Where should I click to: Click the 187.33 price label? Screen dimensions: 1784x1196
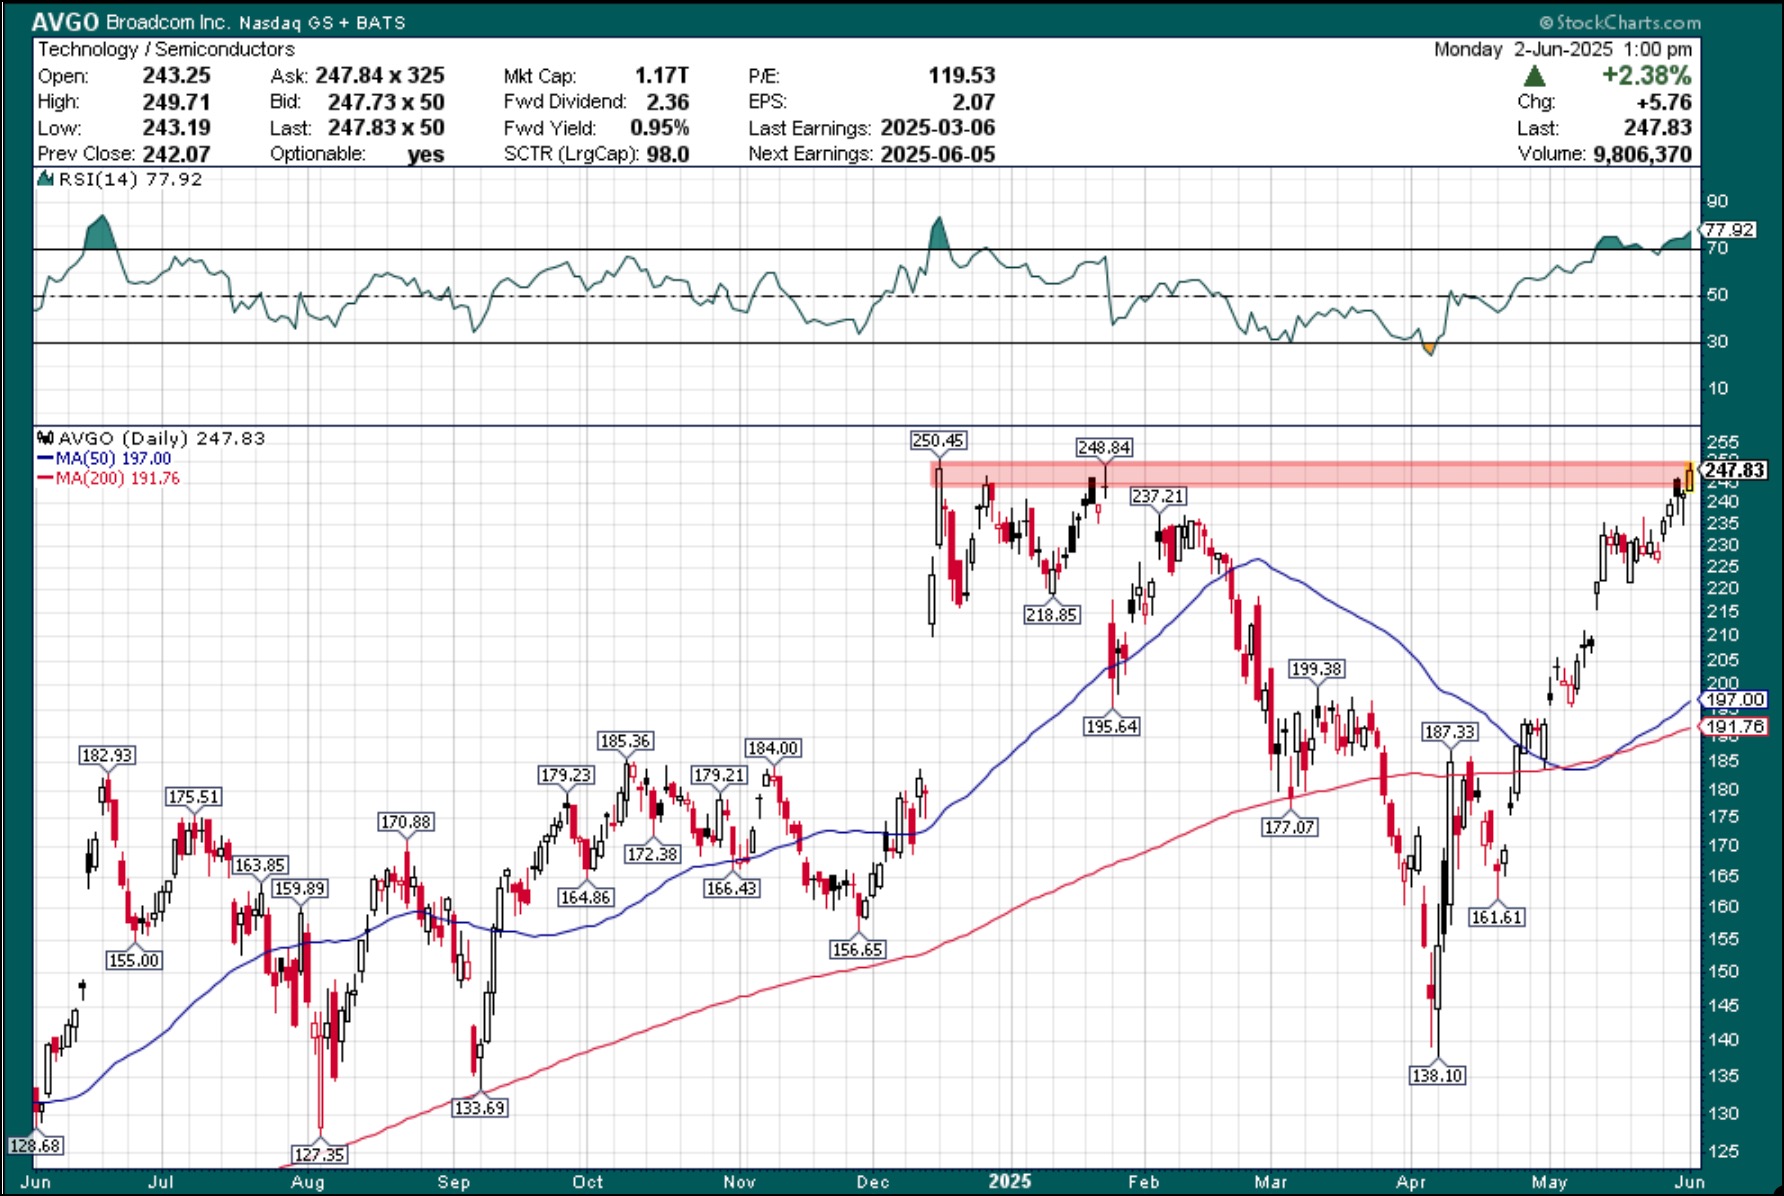pyautogui.click(x=1450, y=732)
